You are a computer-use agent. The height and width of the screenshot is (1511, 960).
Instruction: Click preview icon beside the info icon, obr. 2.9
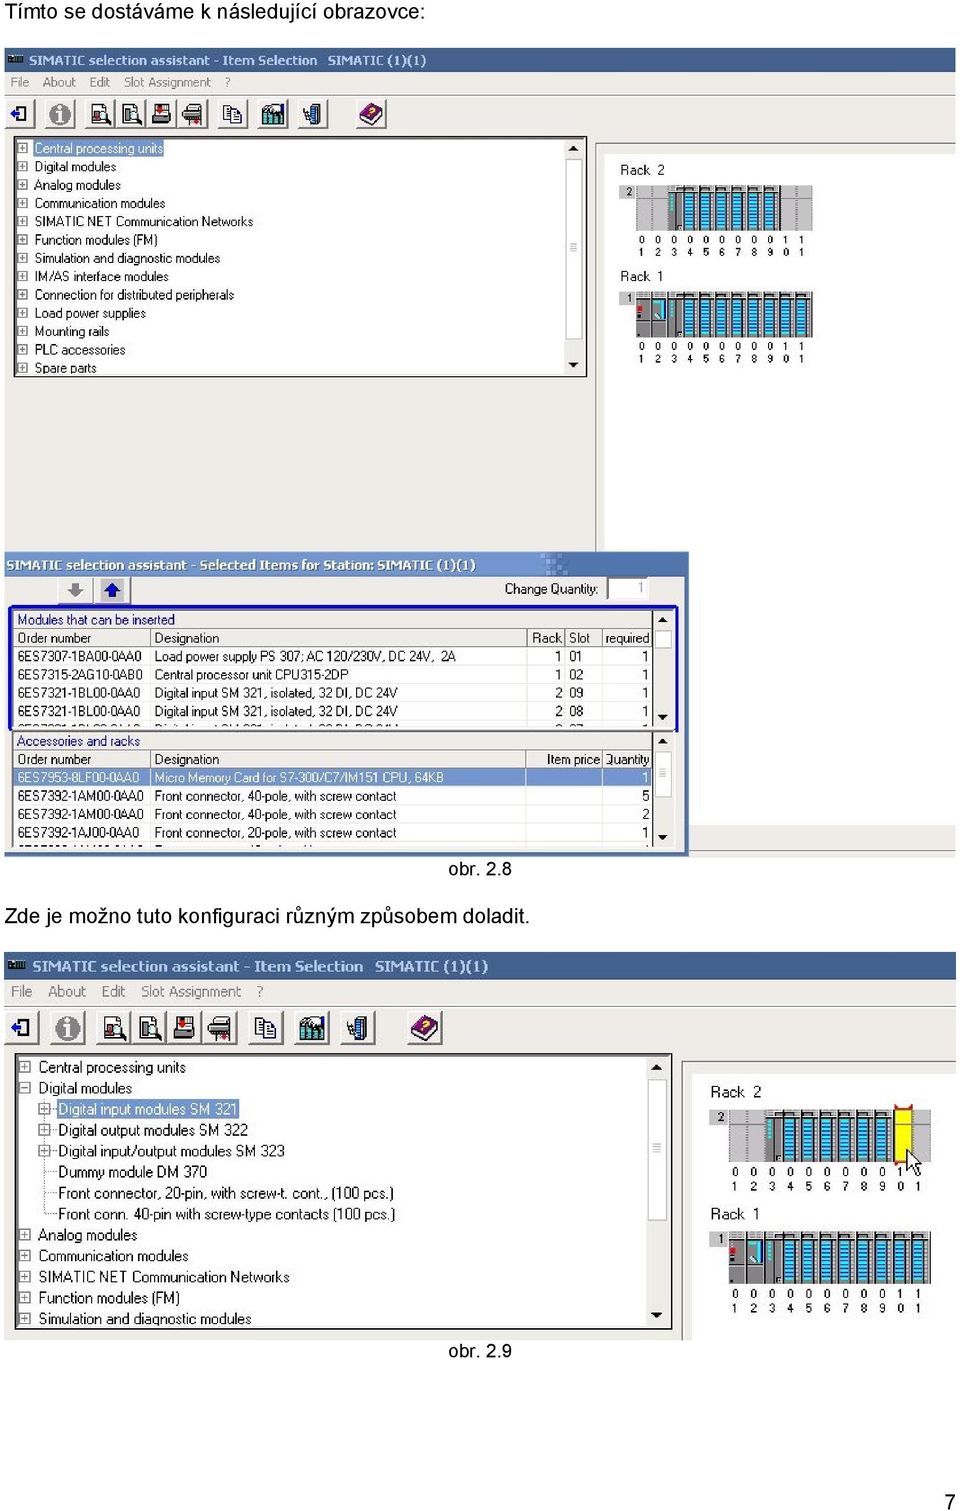114,1028
